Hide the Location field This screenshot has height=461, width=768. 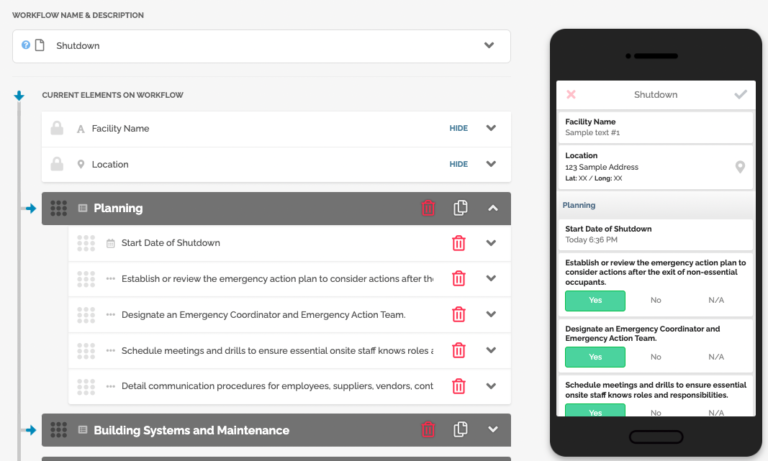pyautogui.click(x=458, y=164)
